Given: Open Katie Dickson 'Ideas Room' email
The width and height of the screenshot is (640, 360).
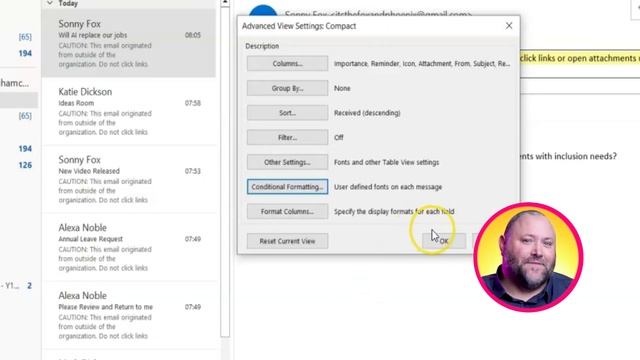Looking at the screenshot, I should [x=129, y=111].
